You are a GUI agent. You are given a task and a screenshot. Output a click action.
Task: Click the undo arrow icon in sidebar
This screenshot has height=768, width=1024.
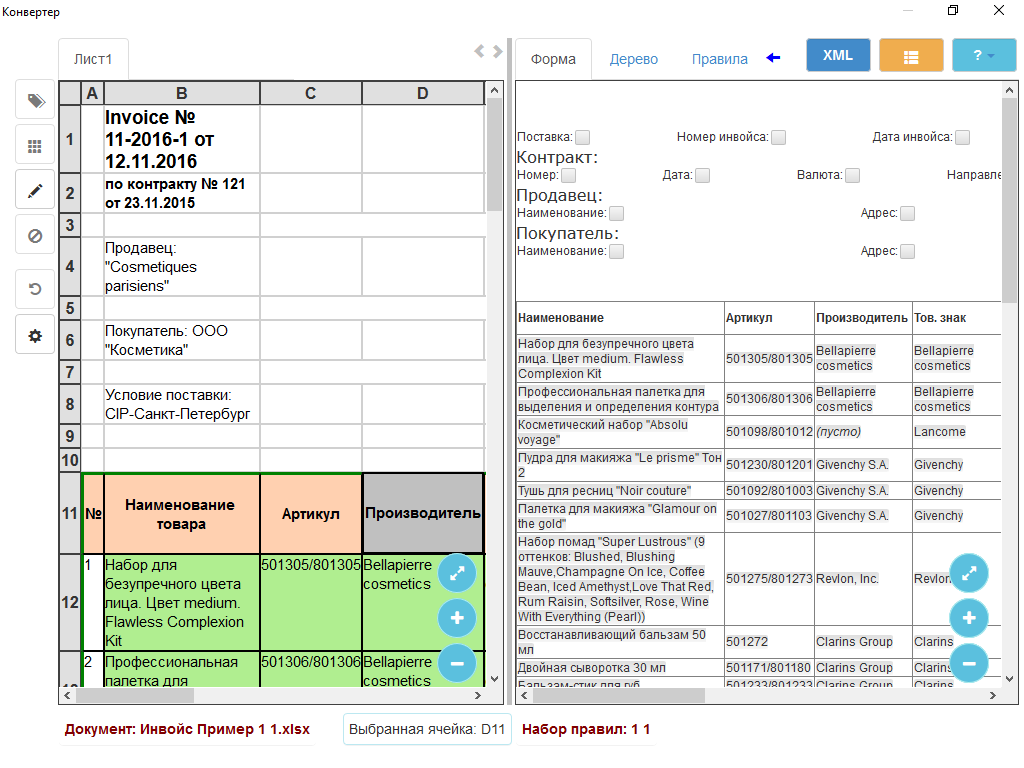[x=35, y=289]
